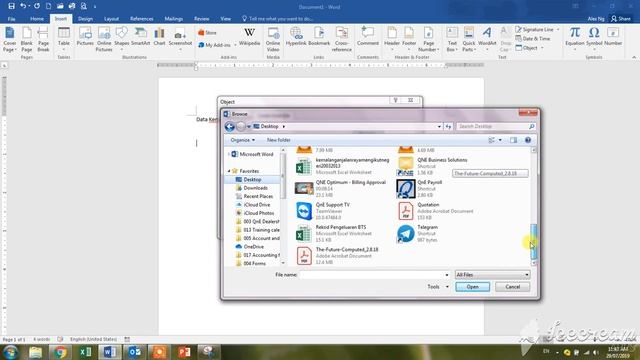Open the Table insert tool
Image resolution: width=640 pixels, height=360 pixels.
64,39
